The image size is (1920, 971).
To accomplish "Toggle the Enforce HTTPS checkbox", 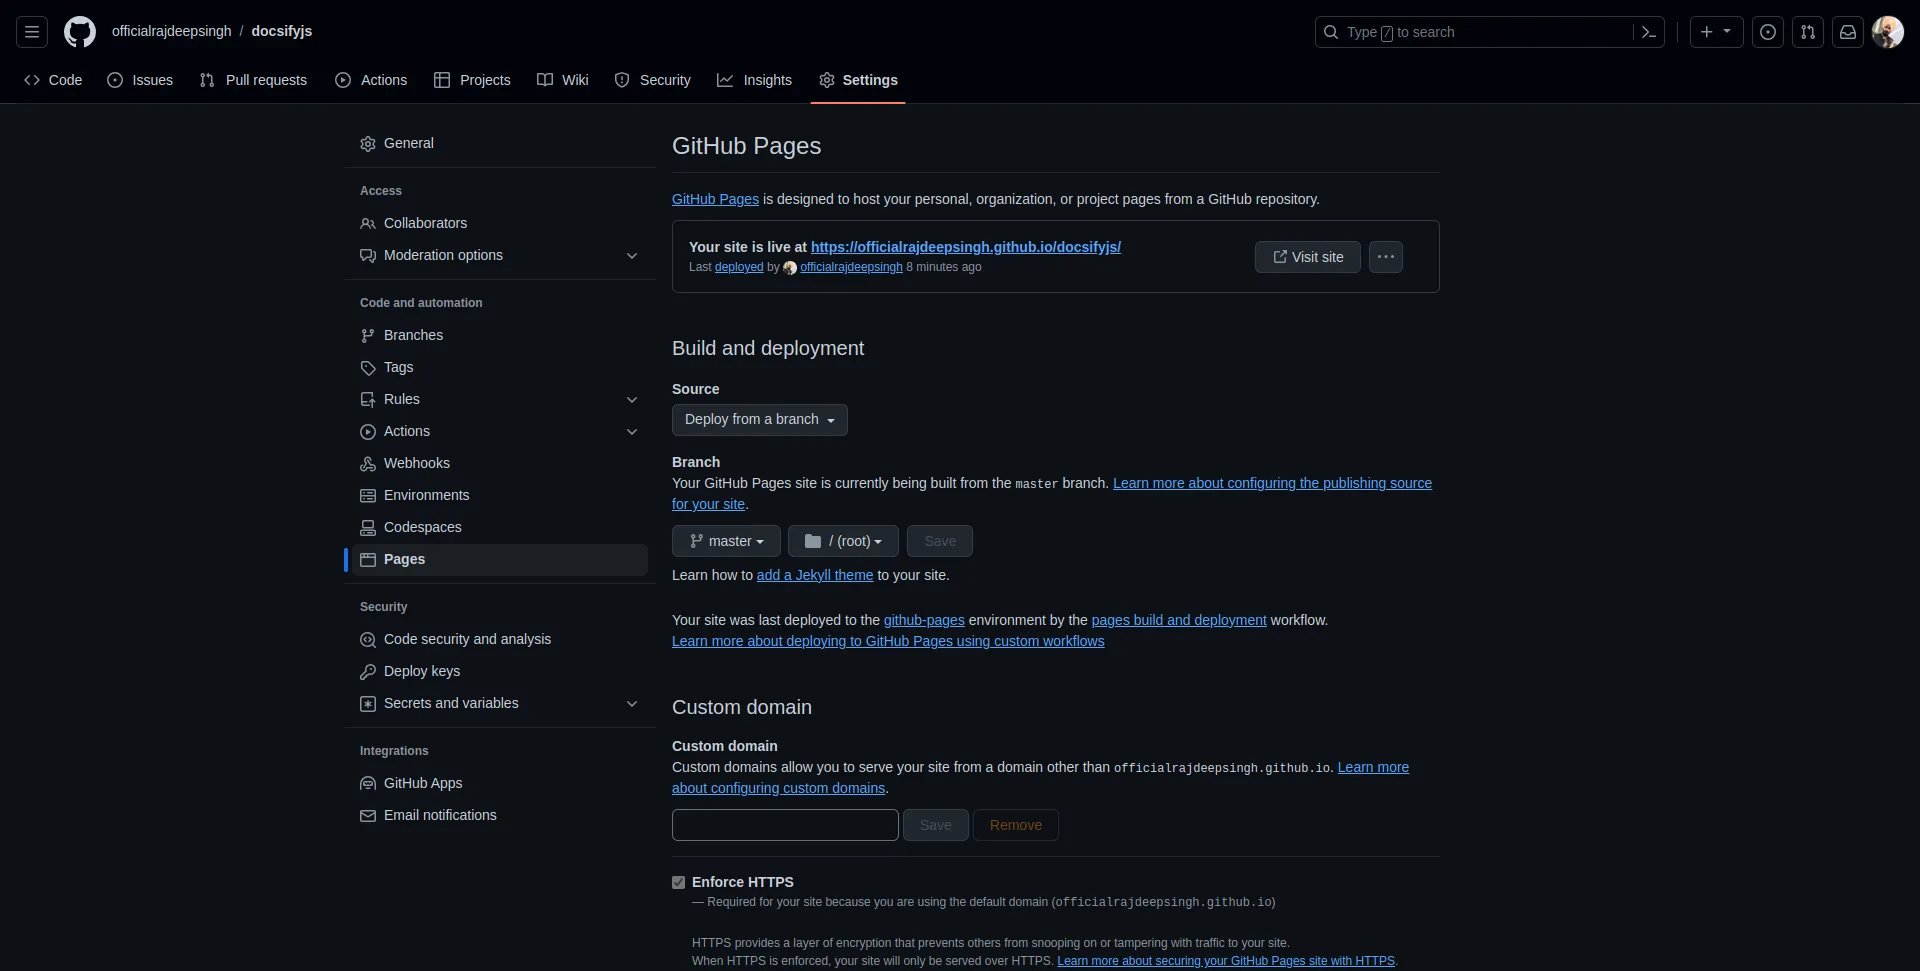I will [679, 883].
